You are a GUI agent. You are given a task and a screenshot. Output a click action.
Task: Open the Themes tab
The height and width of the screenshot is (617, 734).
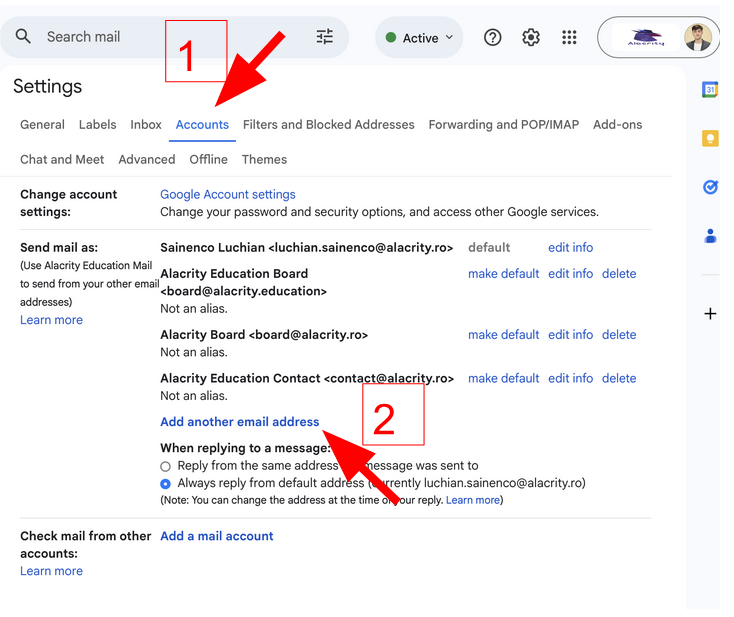(x=264, y=160)
